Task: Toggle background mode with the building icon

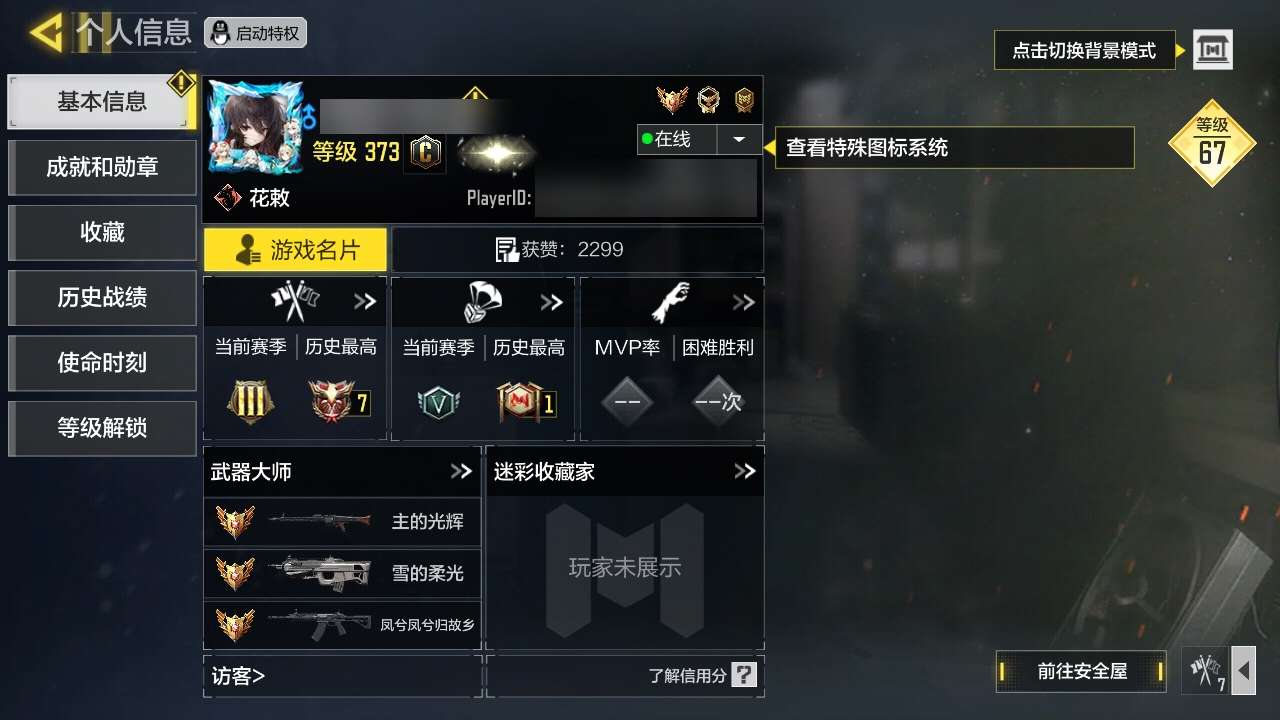Action: pos(1213,49)
